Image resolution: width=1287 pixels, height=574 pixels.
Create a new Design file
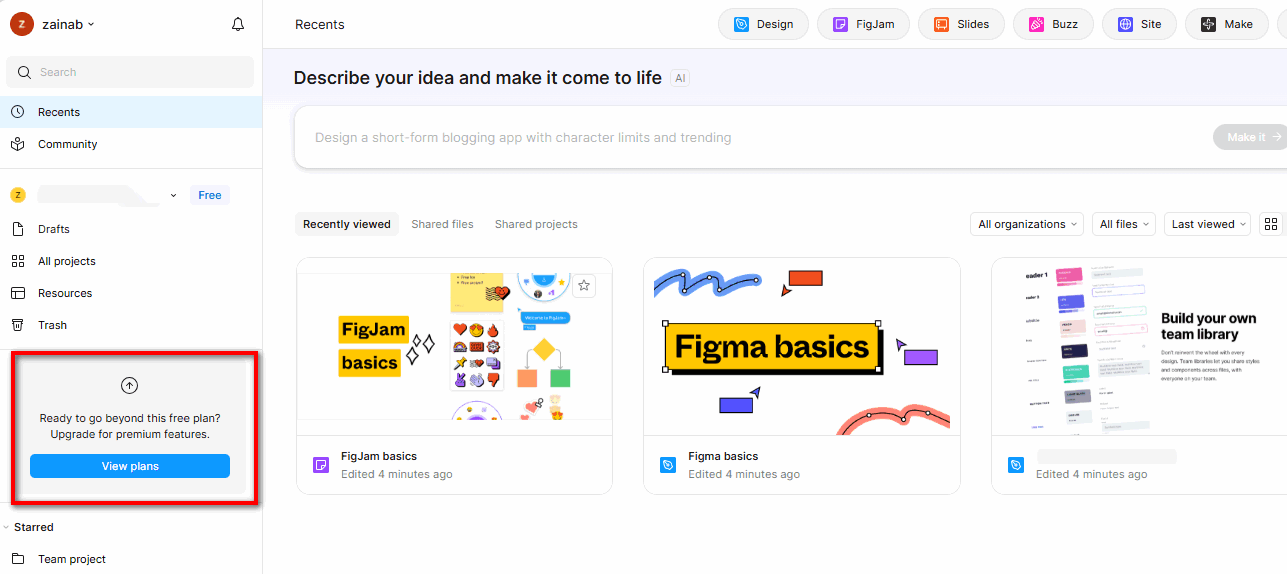pyautogui.click(x=763, y=24)
